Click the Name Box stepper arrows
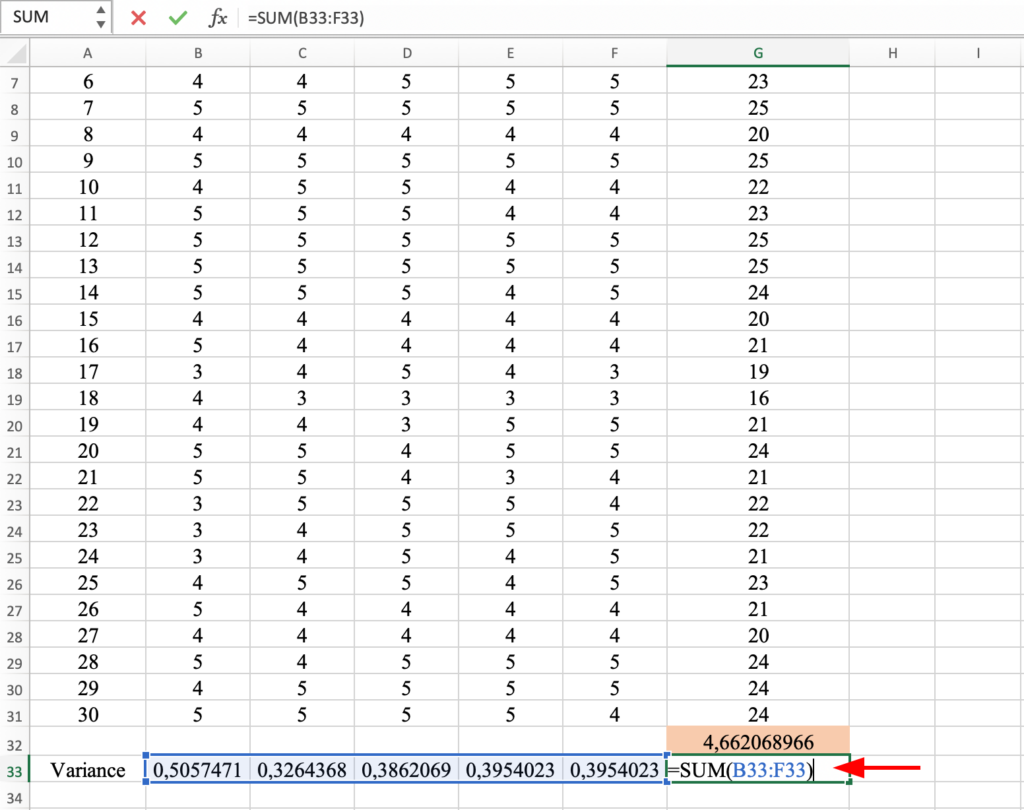Image resolution: width=1024 pixels, height=810 pixels. [x=99, y=17]
